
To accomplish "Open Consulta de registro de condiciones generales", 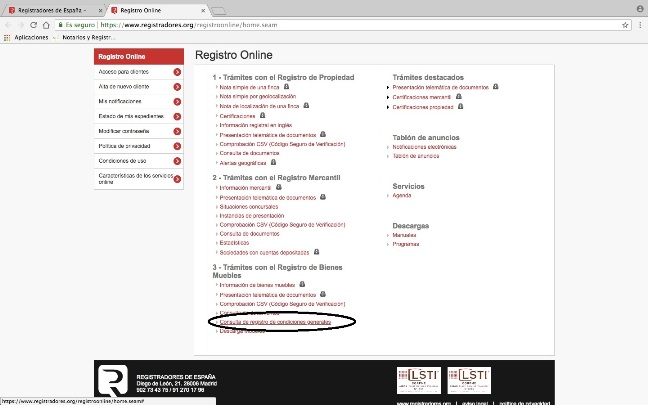I will pyautogui.click(x=276, y=322).
